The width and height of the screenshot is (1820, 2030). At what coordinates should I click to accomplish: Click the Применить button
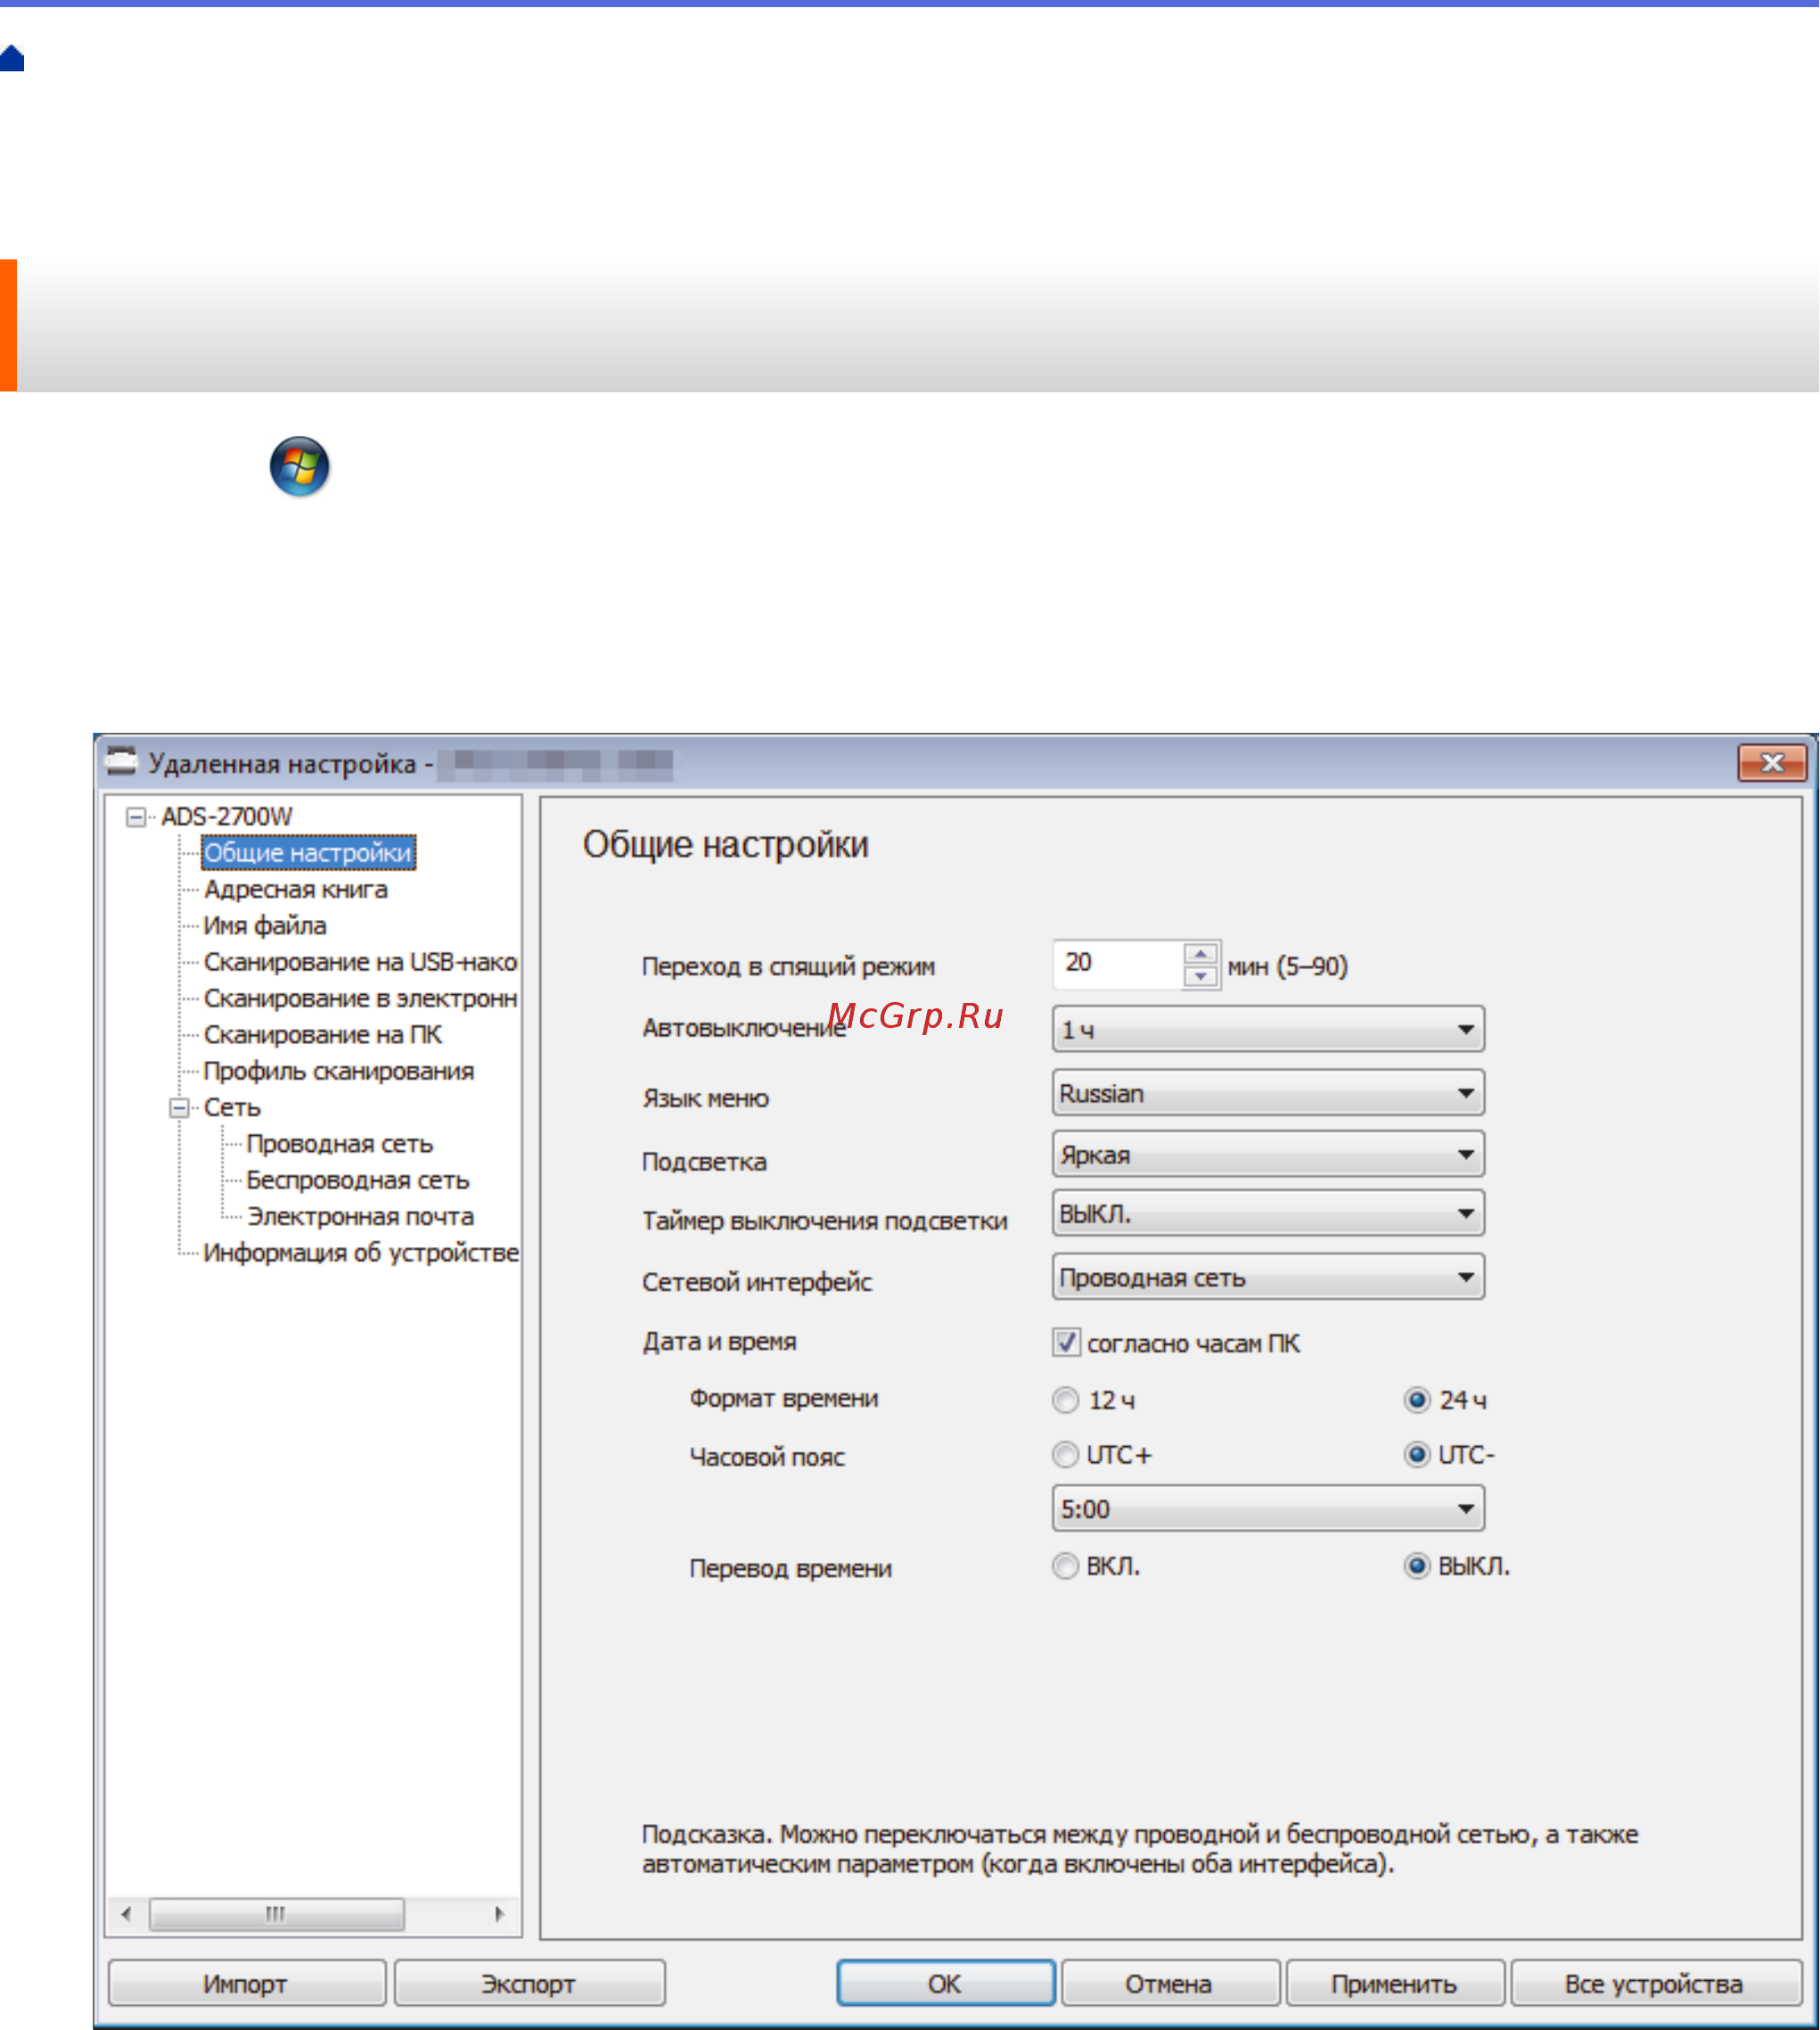1394,1983
